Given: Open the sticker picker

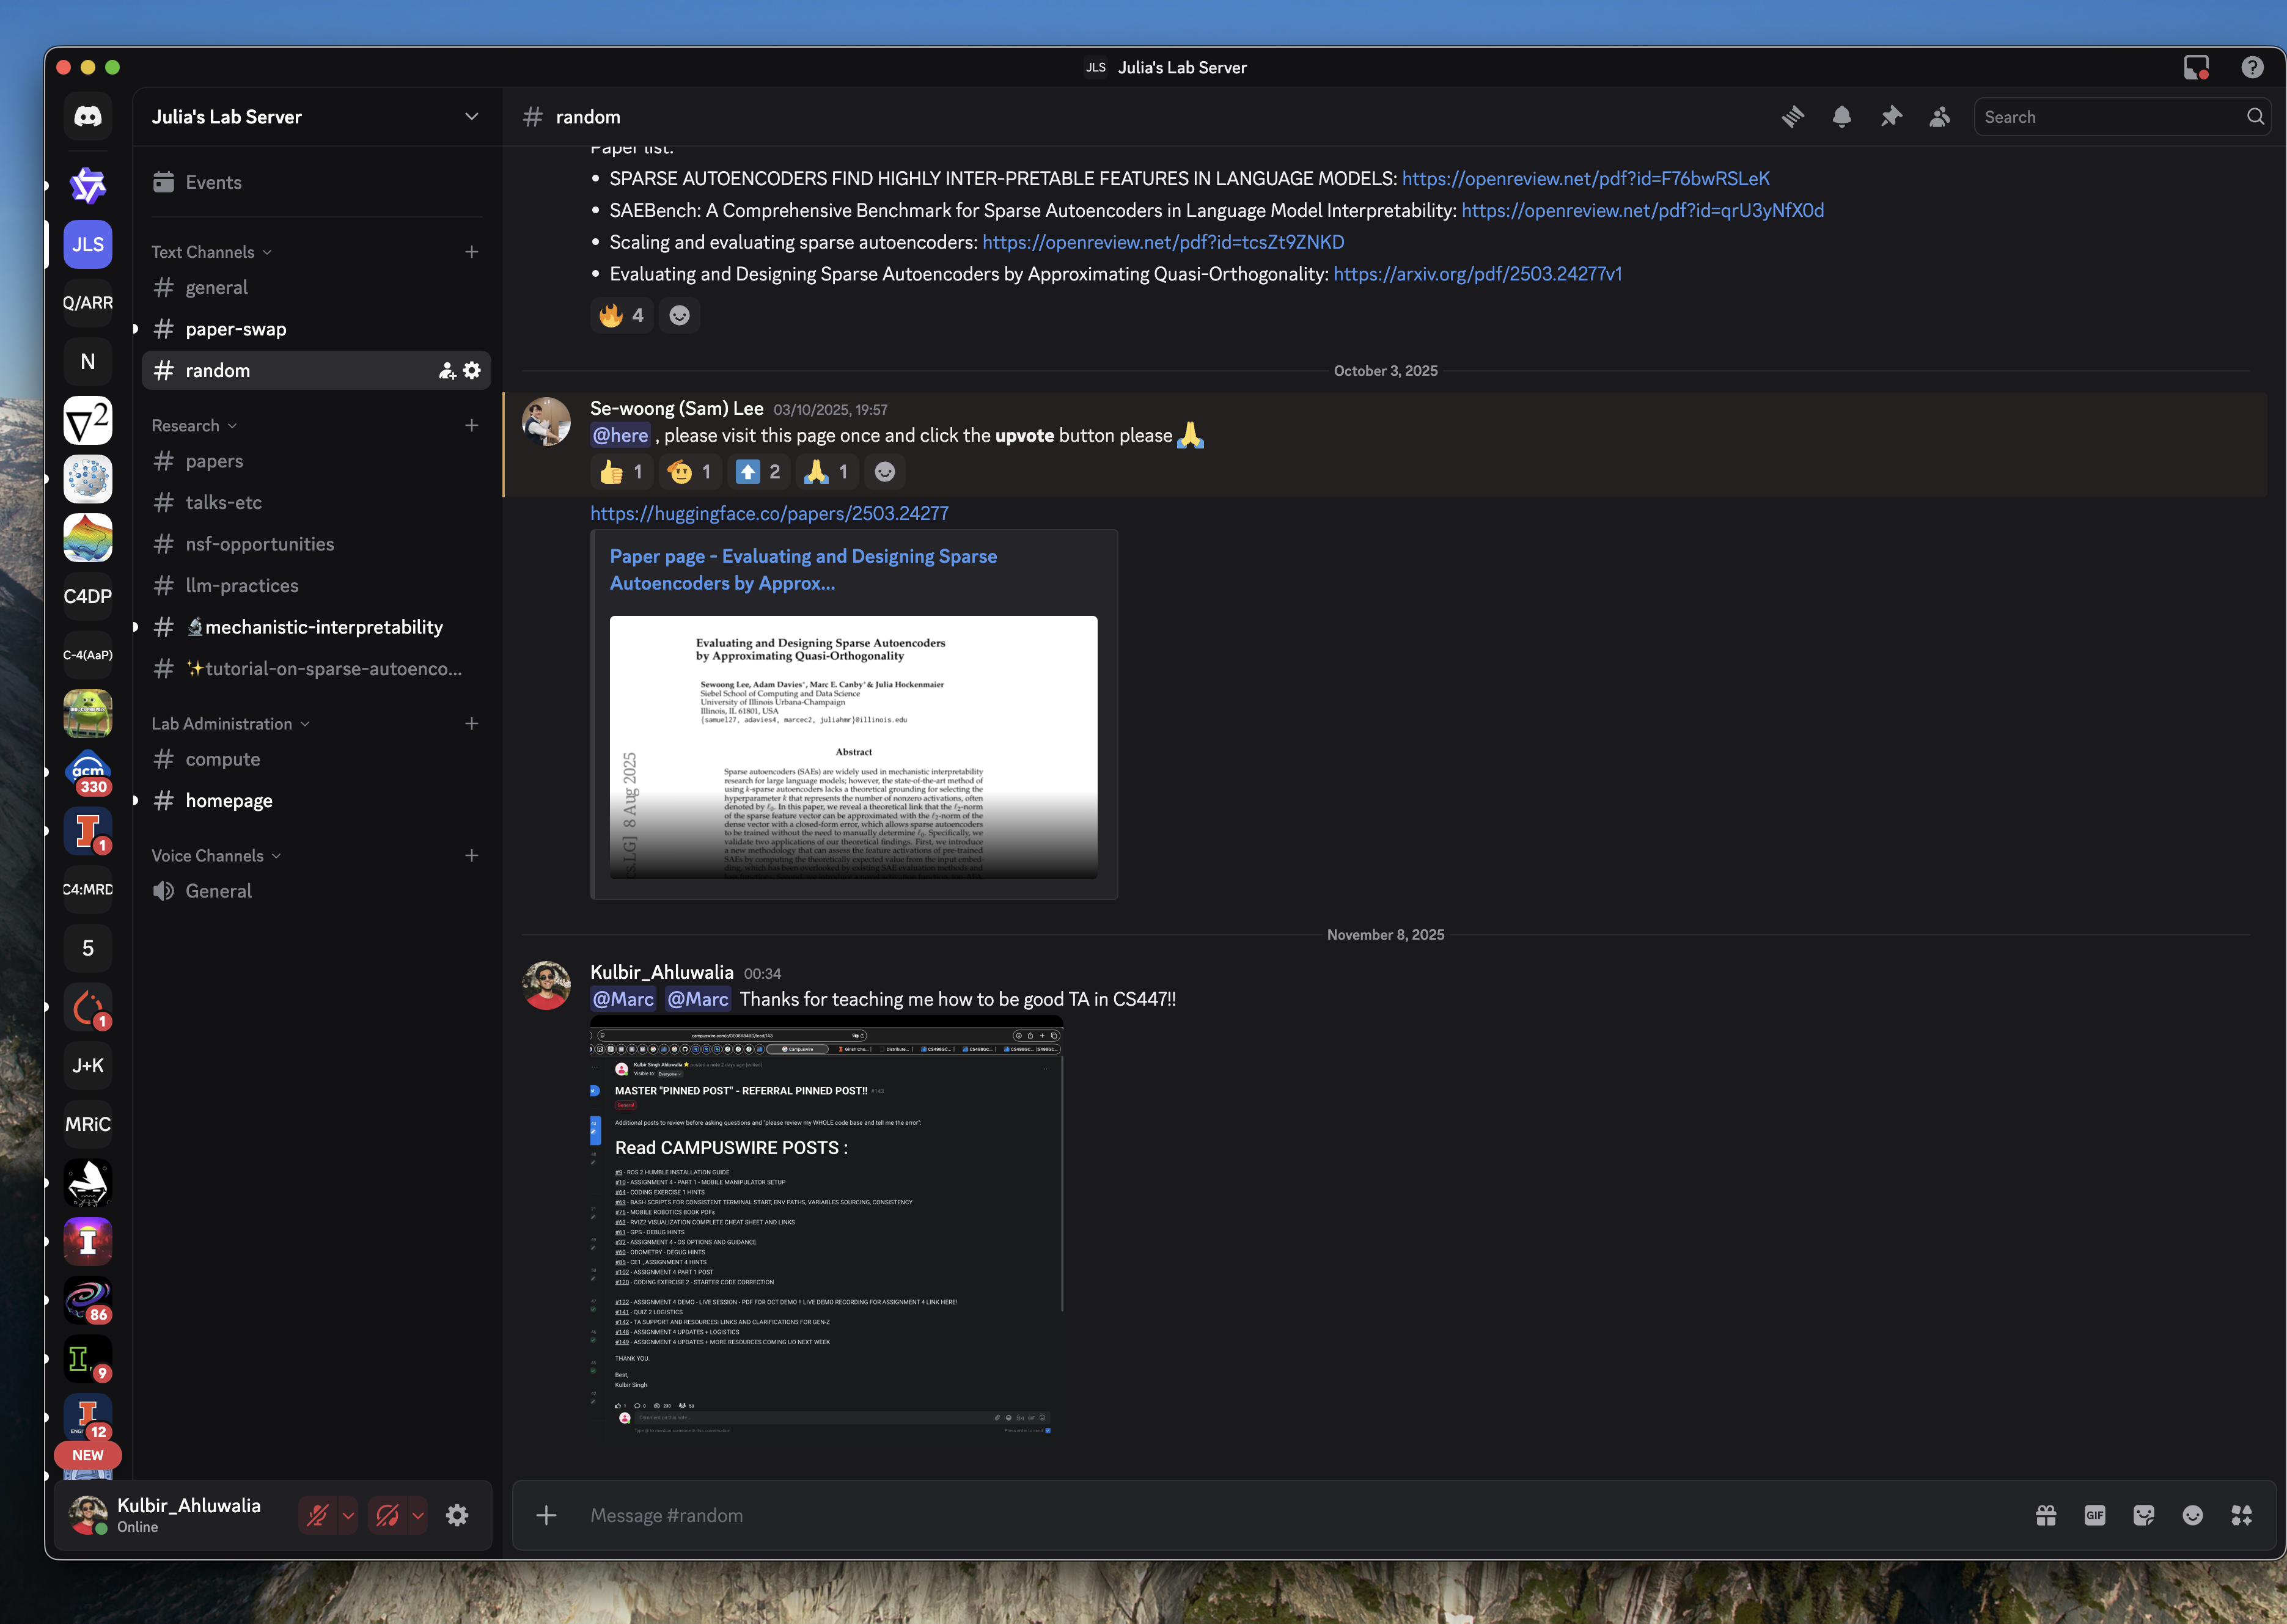Looking at the screenshot, I should click(2144, 1515).
